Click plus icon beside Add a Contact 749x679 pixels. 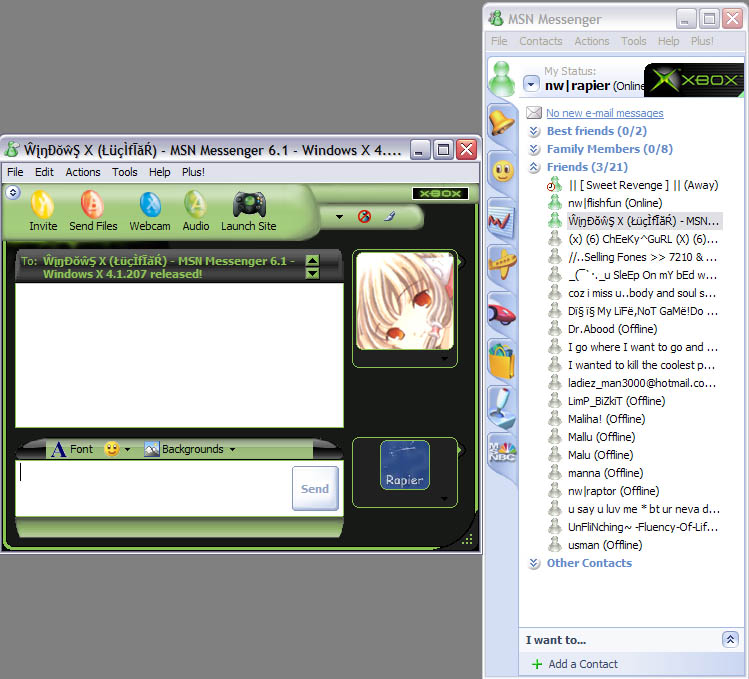(537, 664)
